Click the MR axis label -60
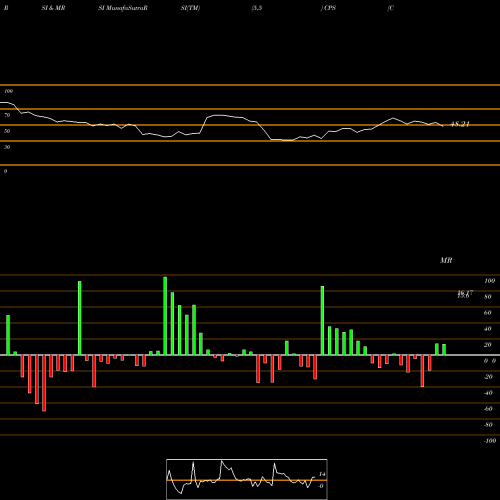This screenshot has width=500, height=500. tap(488, 409)
